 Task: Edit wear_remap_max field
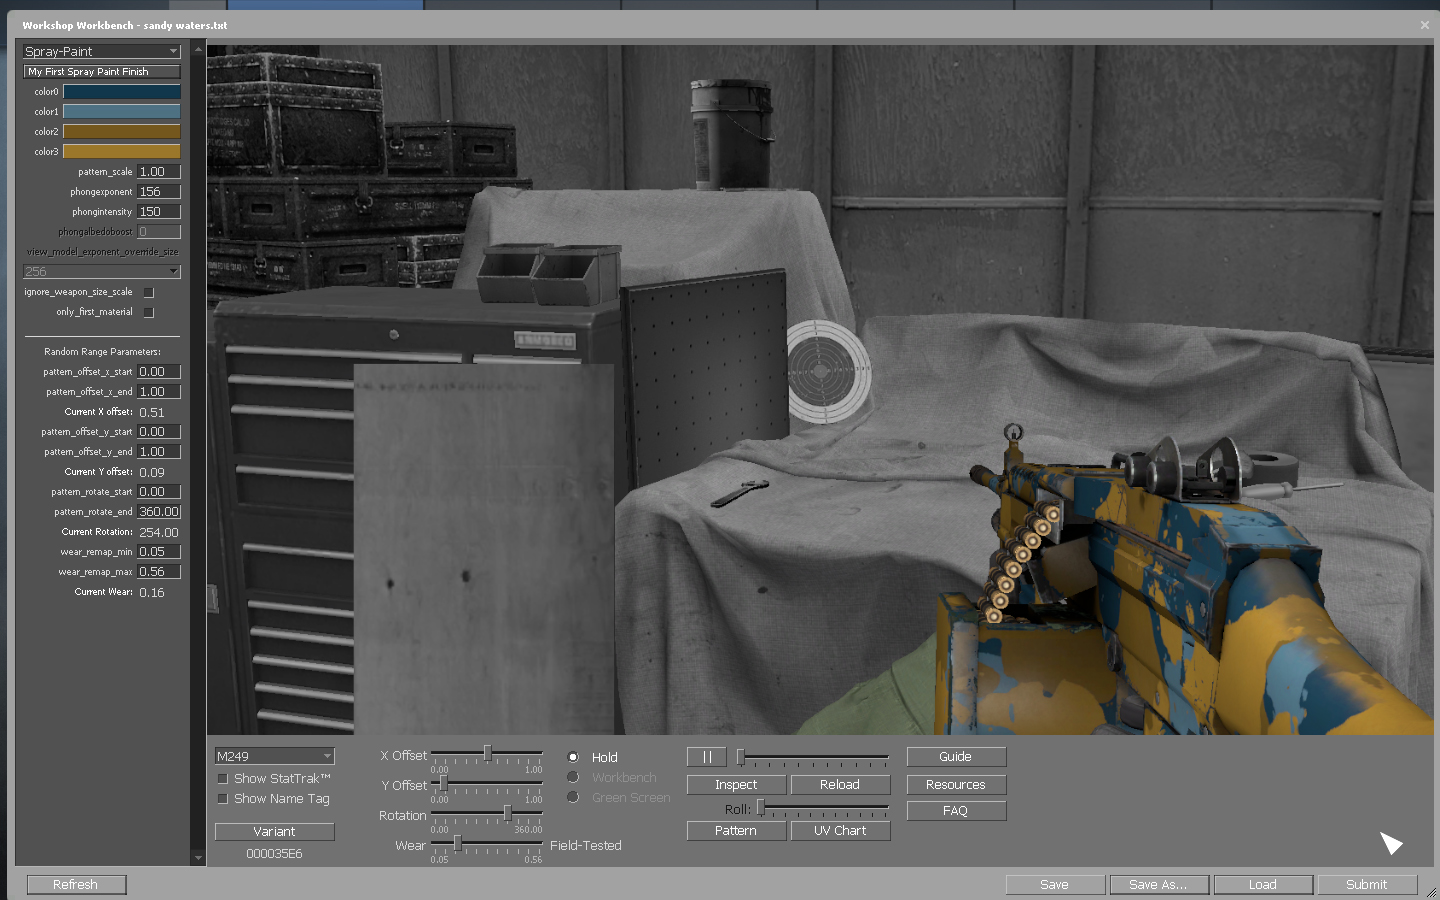point(159,572)
